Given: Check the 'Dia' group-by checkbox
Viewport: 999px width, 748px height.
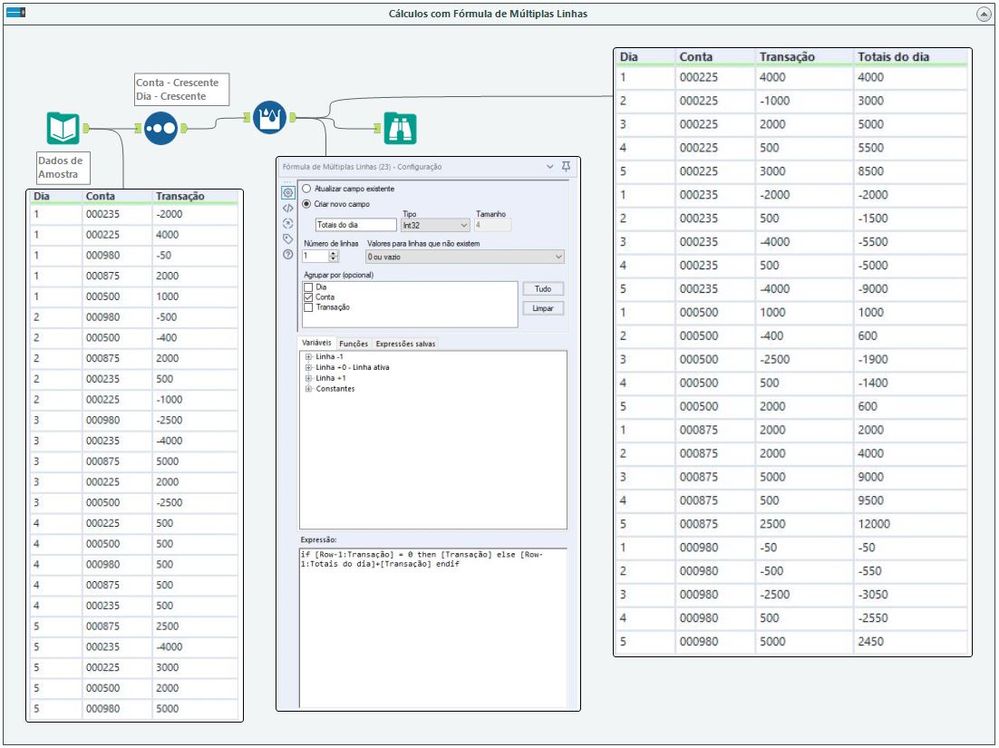Looking at the screenshot, I should 308,287.
